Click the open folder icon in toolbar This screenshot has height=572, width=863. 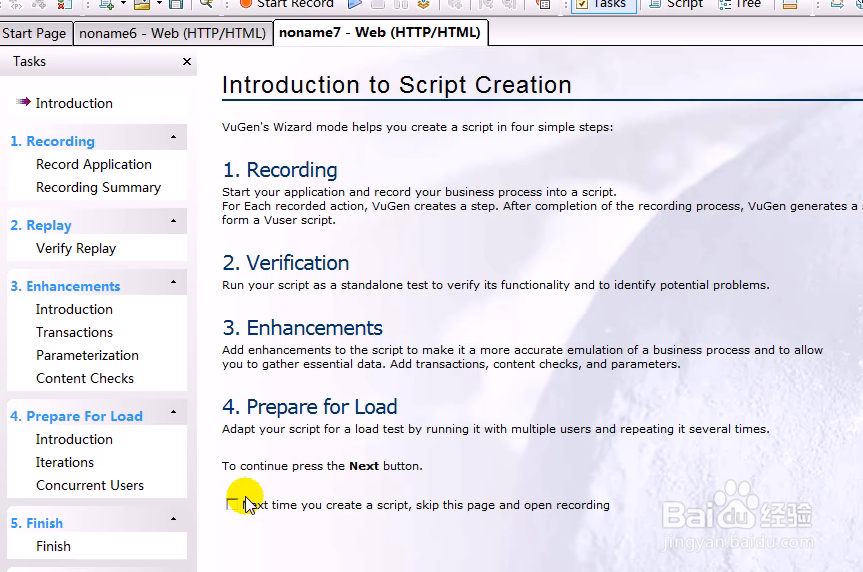click(142, 4)
